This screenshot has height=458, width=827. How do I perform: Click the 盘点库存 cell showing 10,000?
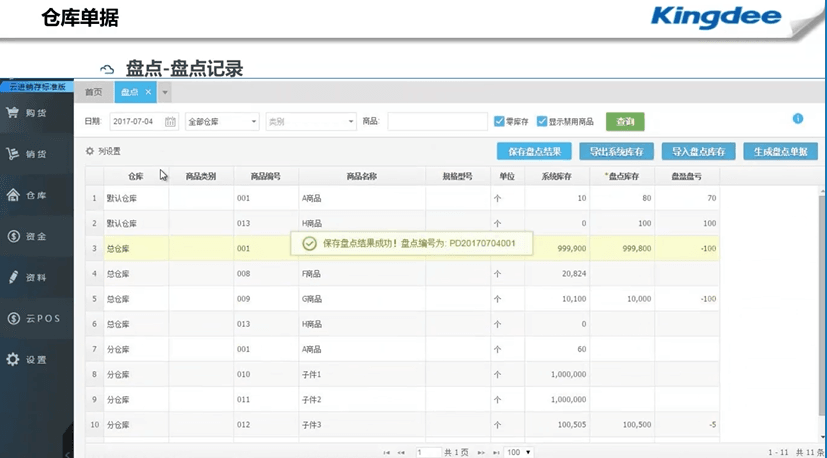[x=622, y=299]
